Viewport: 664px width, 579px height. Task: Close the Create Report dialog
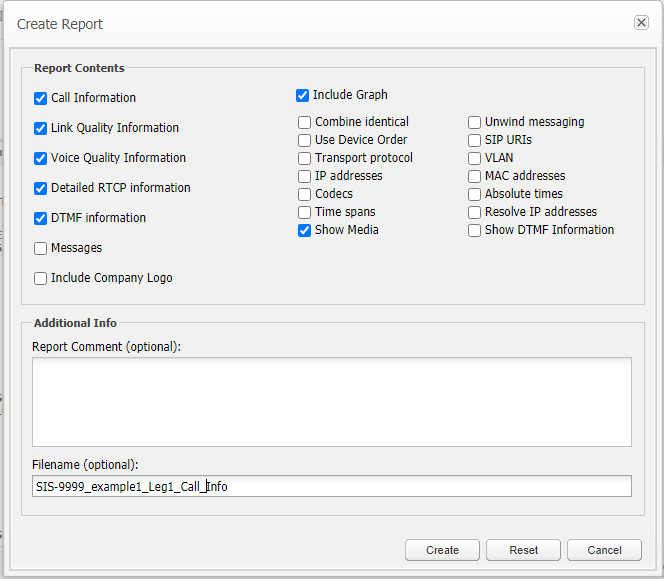641,23
